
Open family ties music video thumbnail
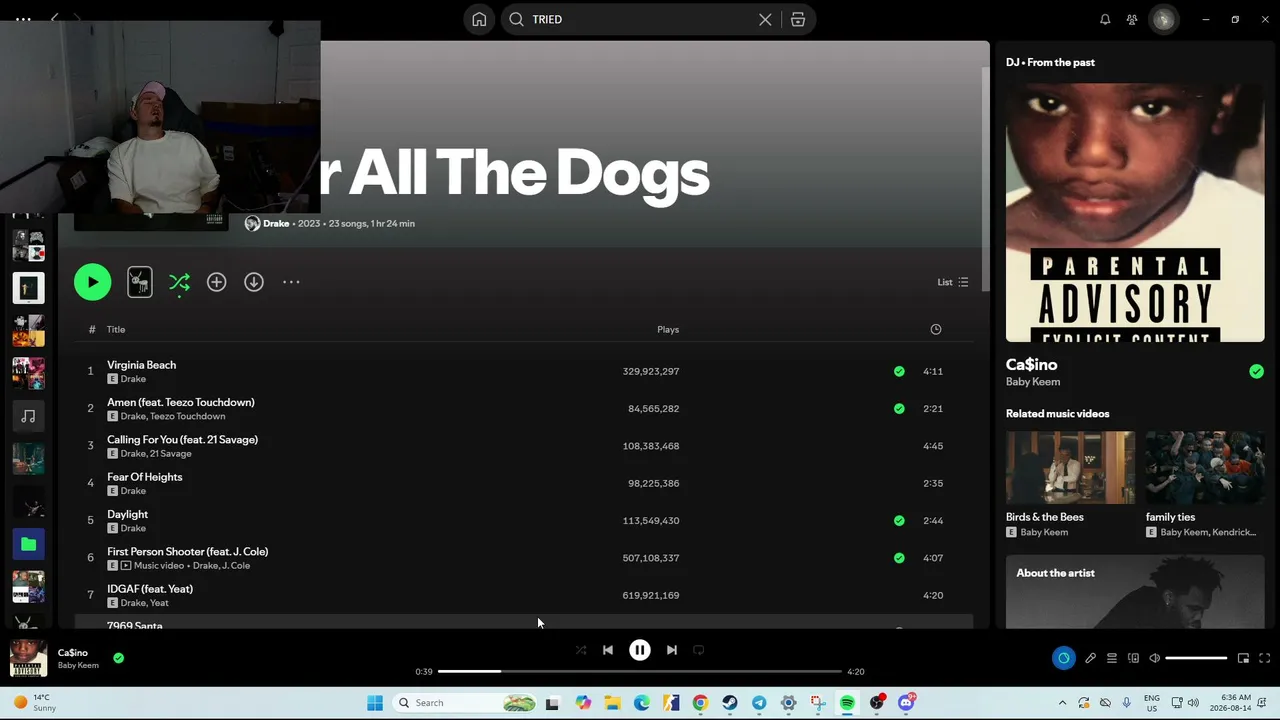coord(1205,467)
